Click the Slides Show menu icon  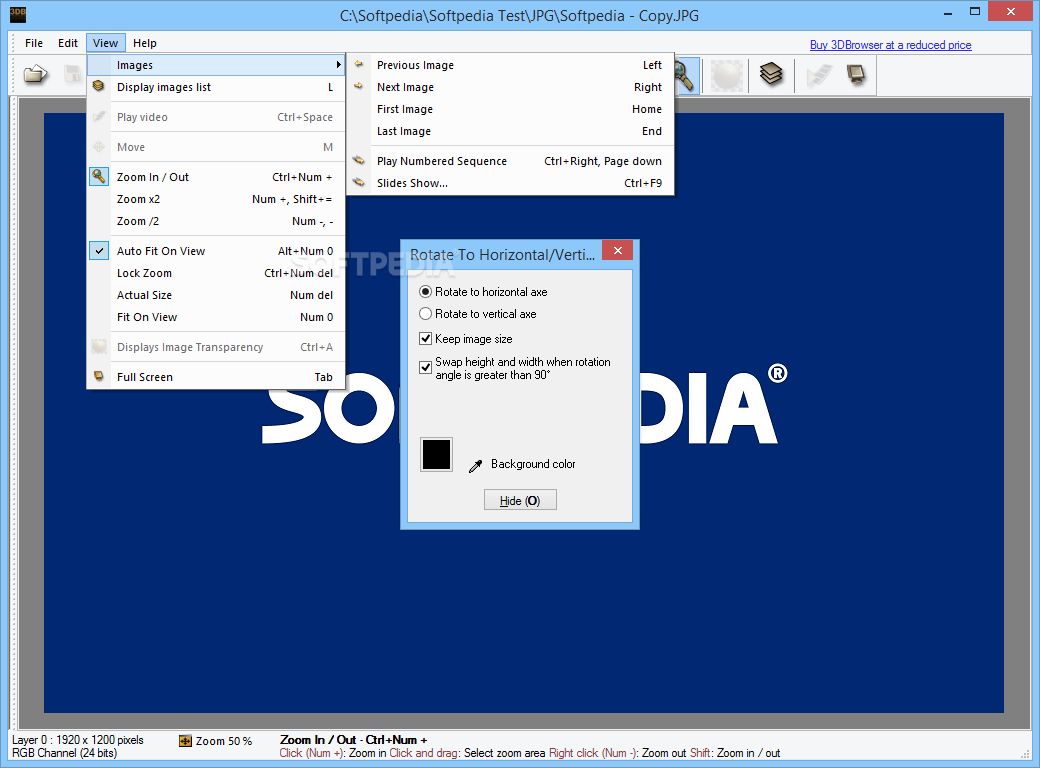359,182
